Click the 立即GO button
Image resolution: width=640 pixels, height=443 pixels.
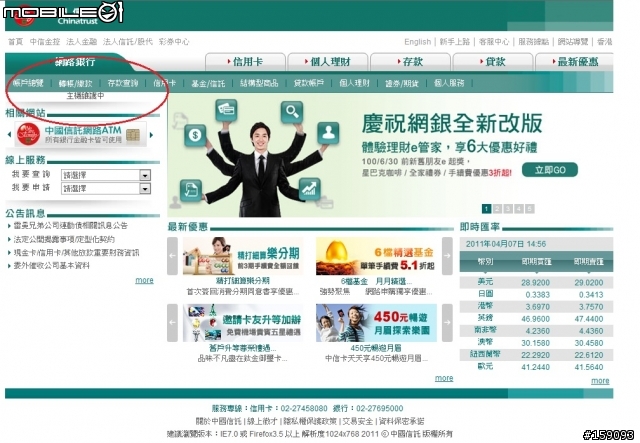point(550,170)
